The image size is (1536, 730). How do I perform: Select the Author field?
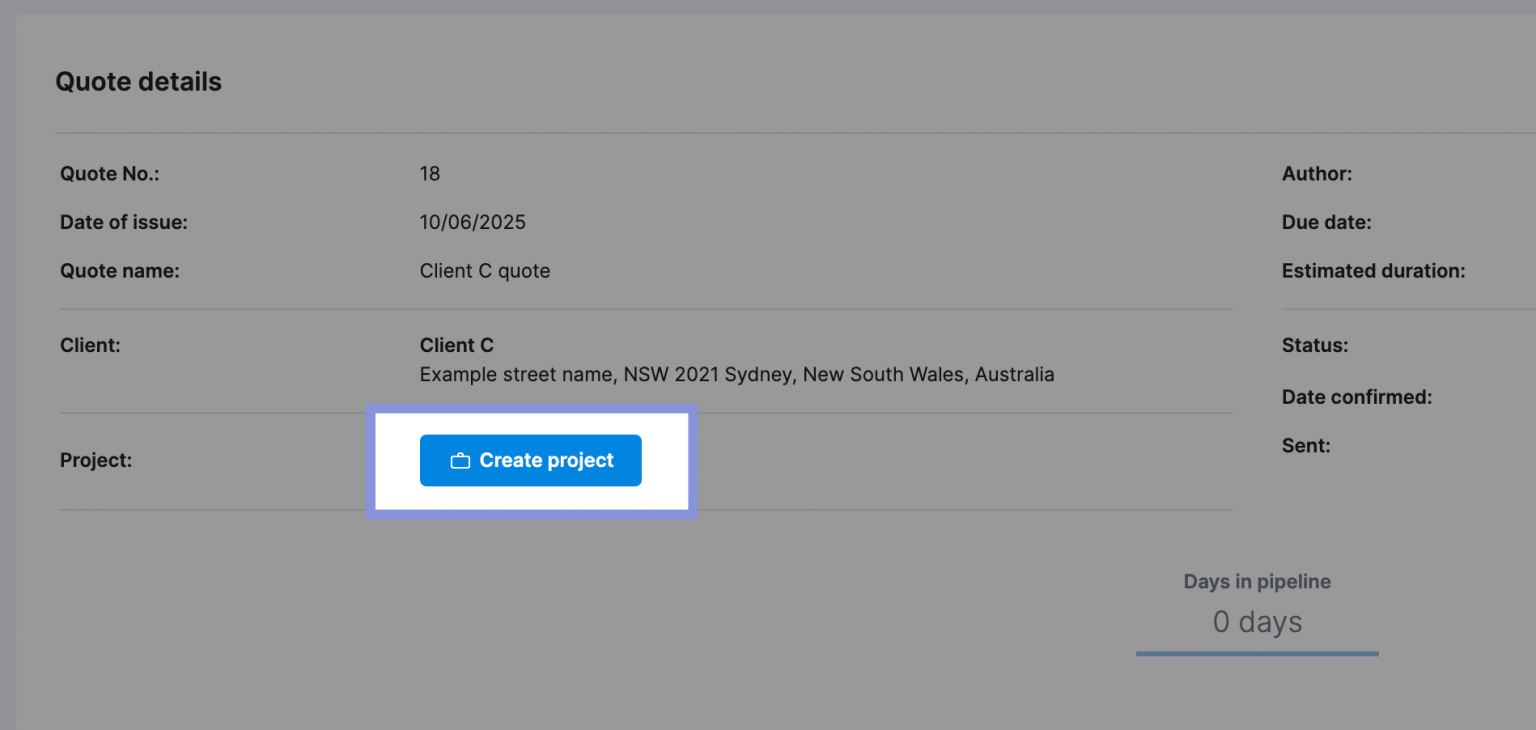pos(1316,173)
